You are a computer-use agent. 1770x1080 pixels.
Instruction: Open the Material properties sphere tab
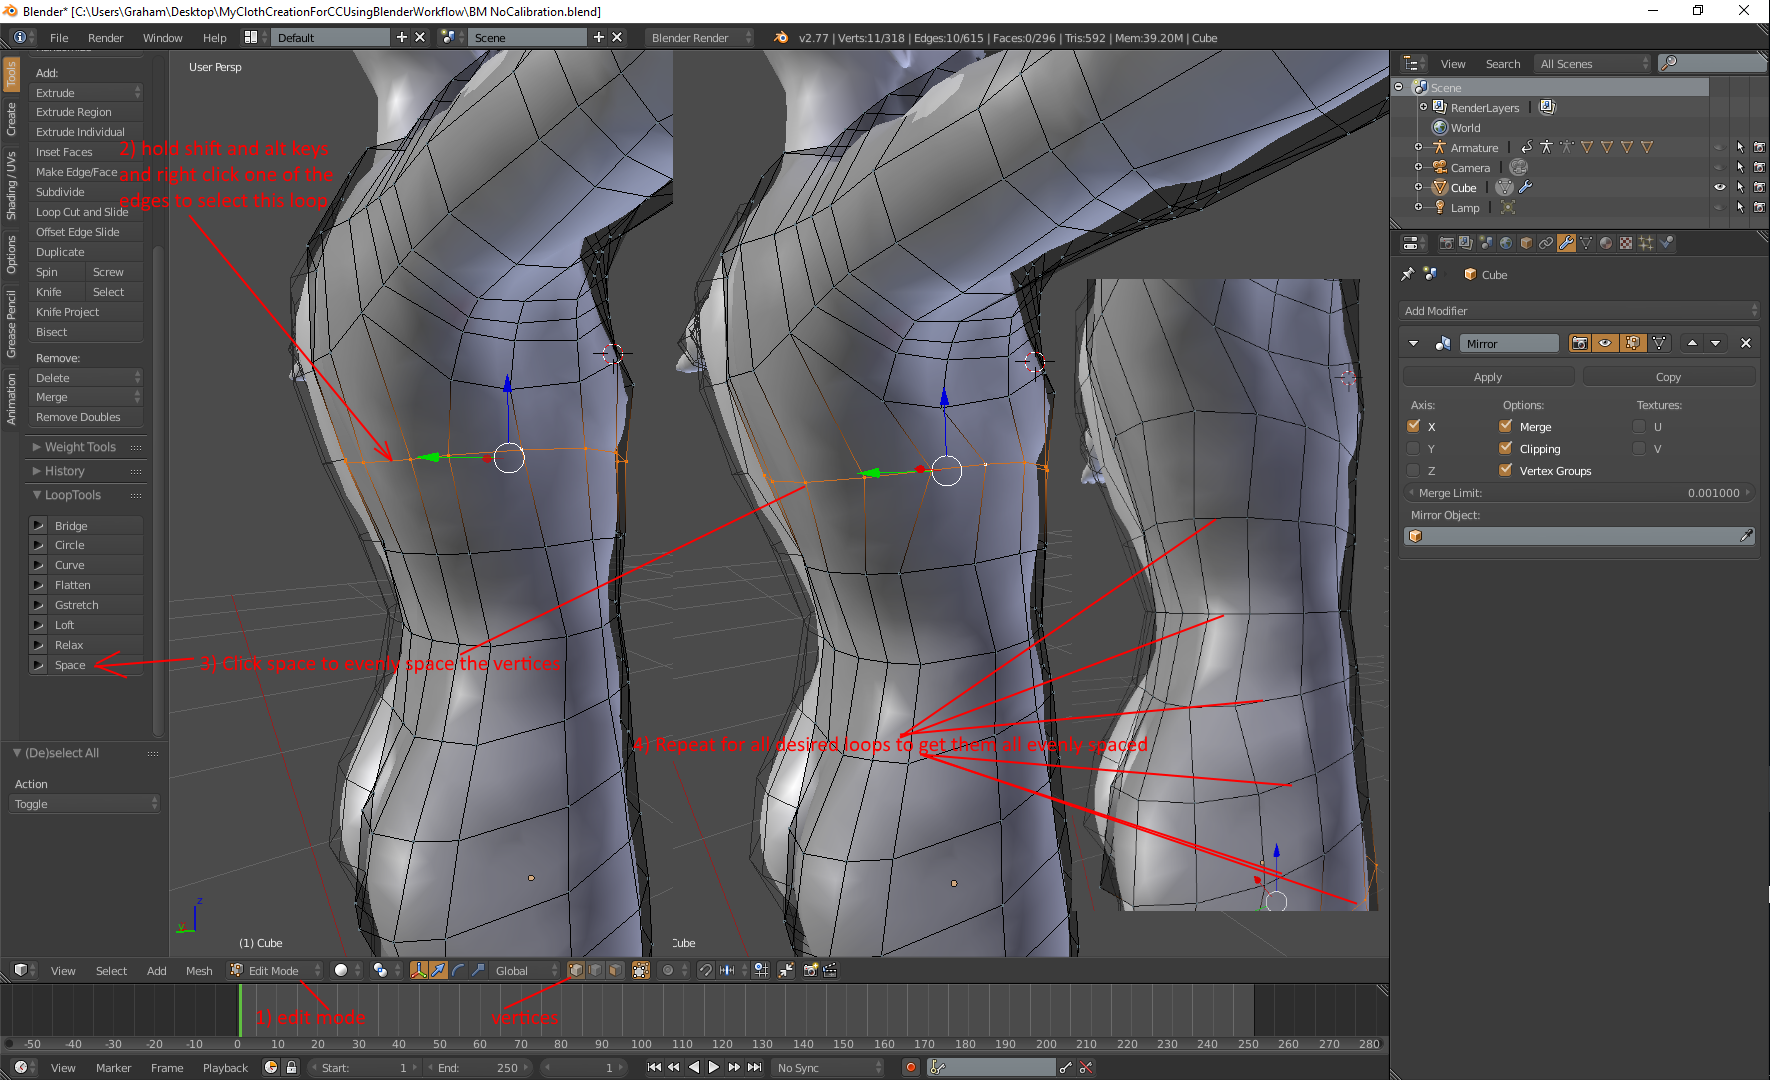[1606, 243]
